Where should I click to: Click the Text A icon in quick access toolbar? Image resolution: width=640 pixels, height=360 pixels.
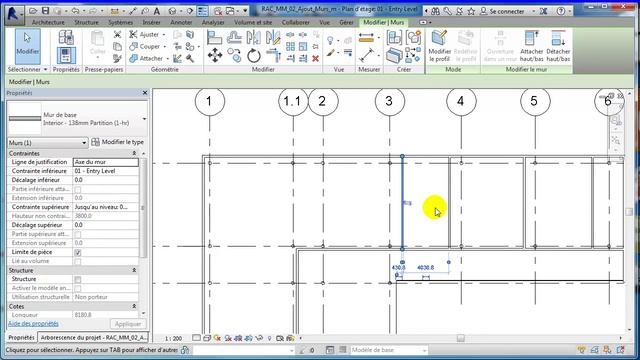[x=156, y=11]
